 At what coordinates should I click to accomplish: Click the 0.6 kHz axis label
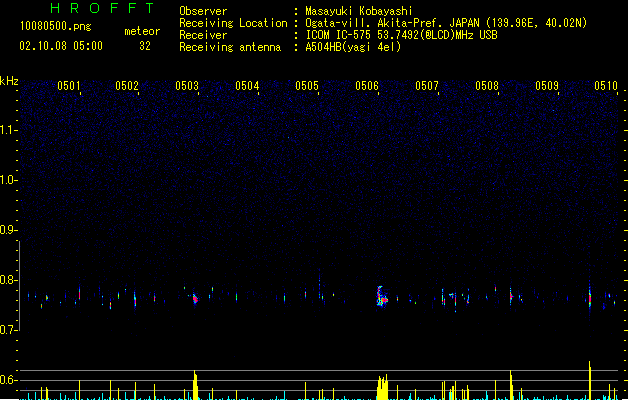(x=8, y=380)
